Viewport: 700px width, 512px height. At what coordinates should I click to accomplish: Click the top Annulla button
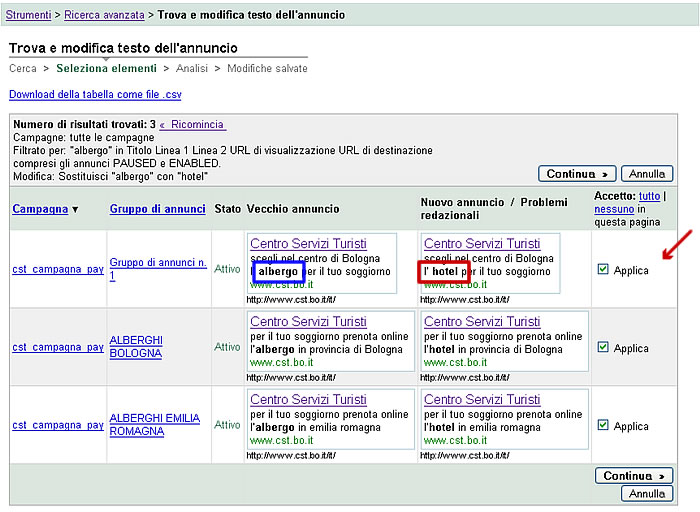647,174
